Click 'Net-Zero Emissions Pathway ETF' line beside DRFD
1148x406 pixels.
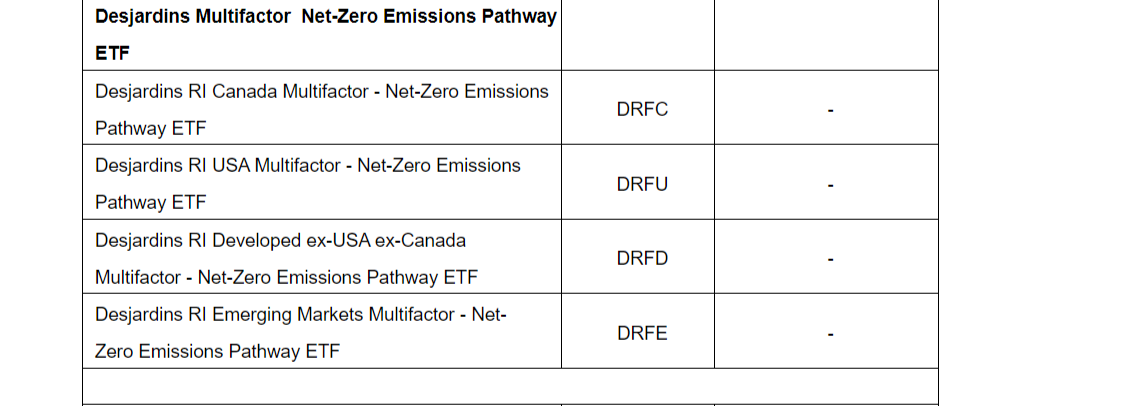pos(338,277)
